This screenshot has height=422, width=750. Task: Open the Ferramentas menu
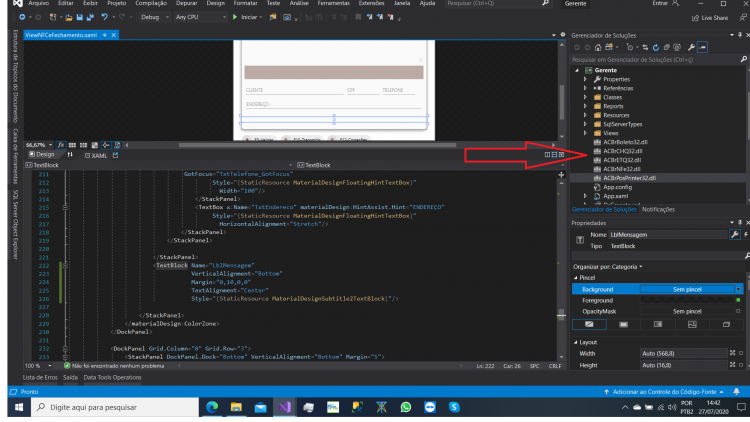333,3
